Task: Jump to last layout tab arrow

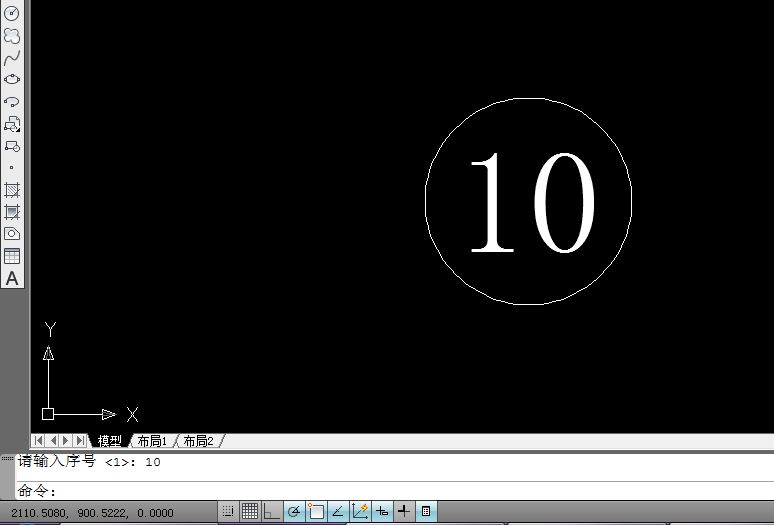Action: (80, 440)
